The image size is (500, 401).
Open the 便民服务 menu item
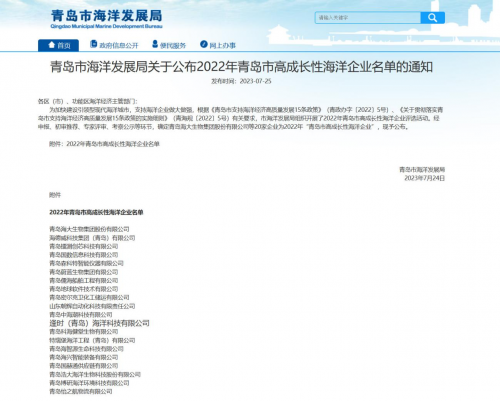tap(169, 45)
